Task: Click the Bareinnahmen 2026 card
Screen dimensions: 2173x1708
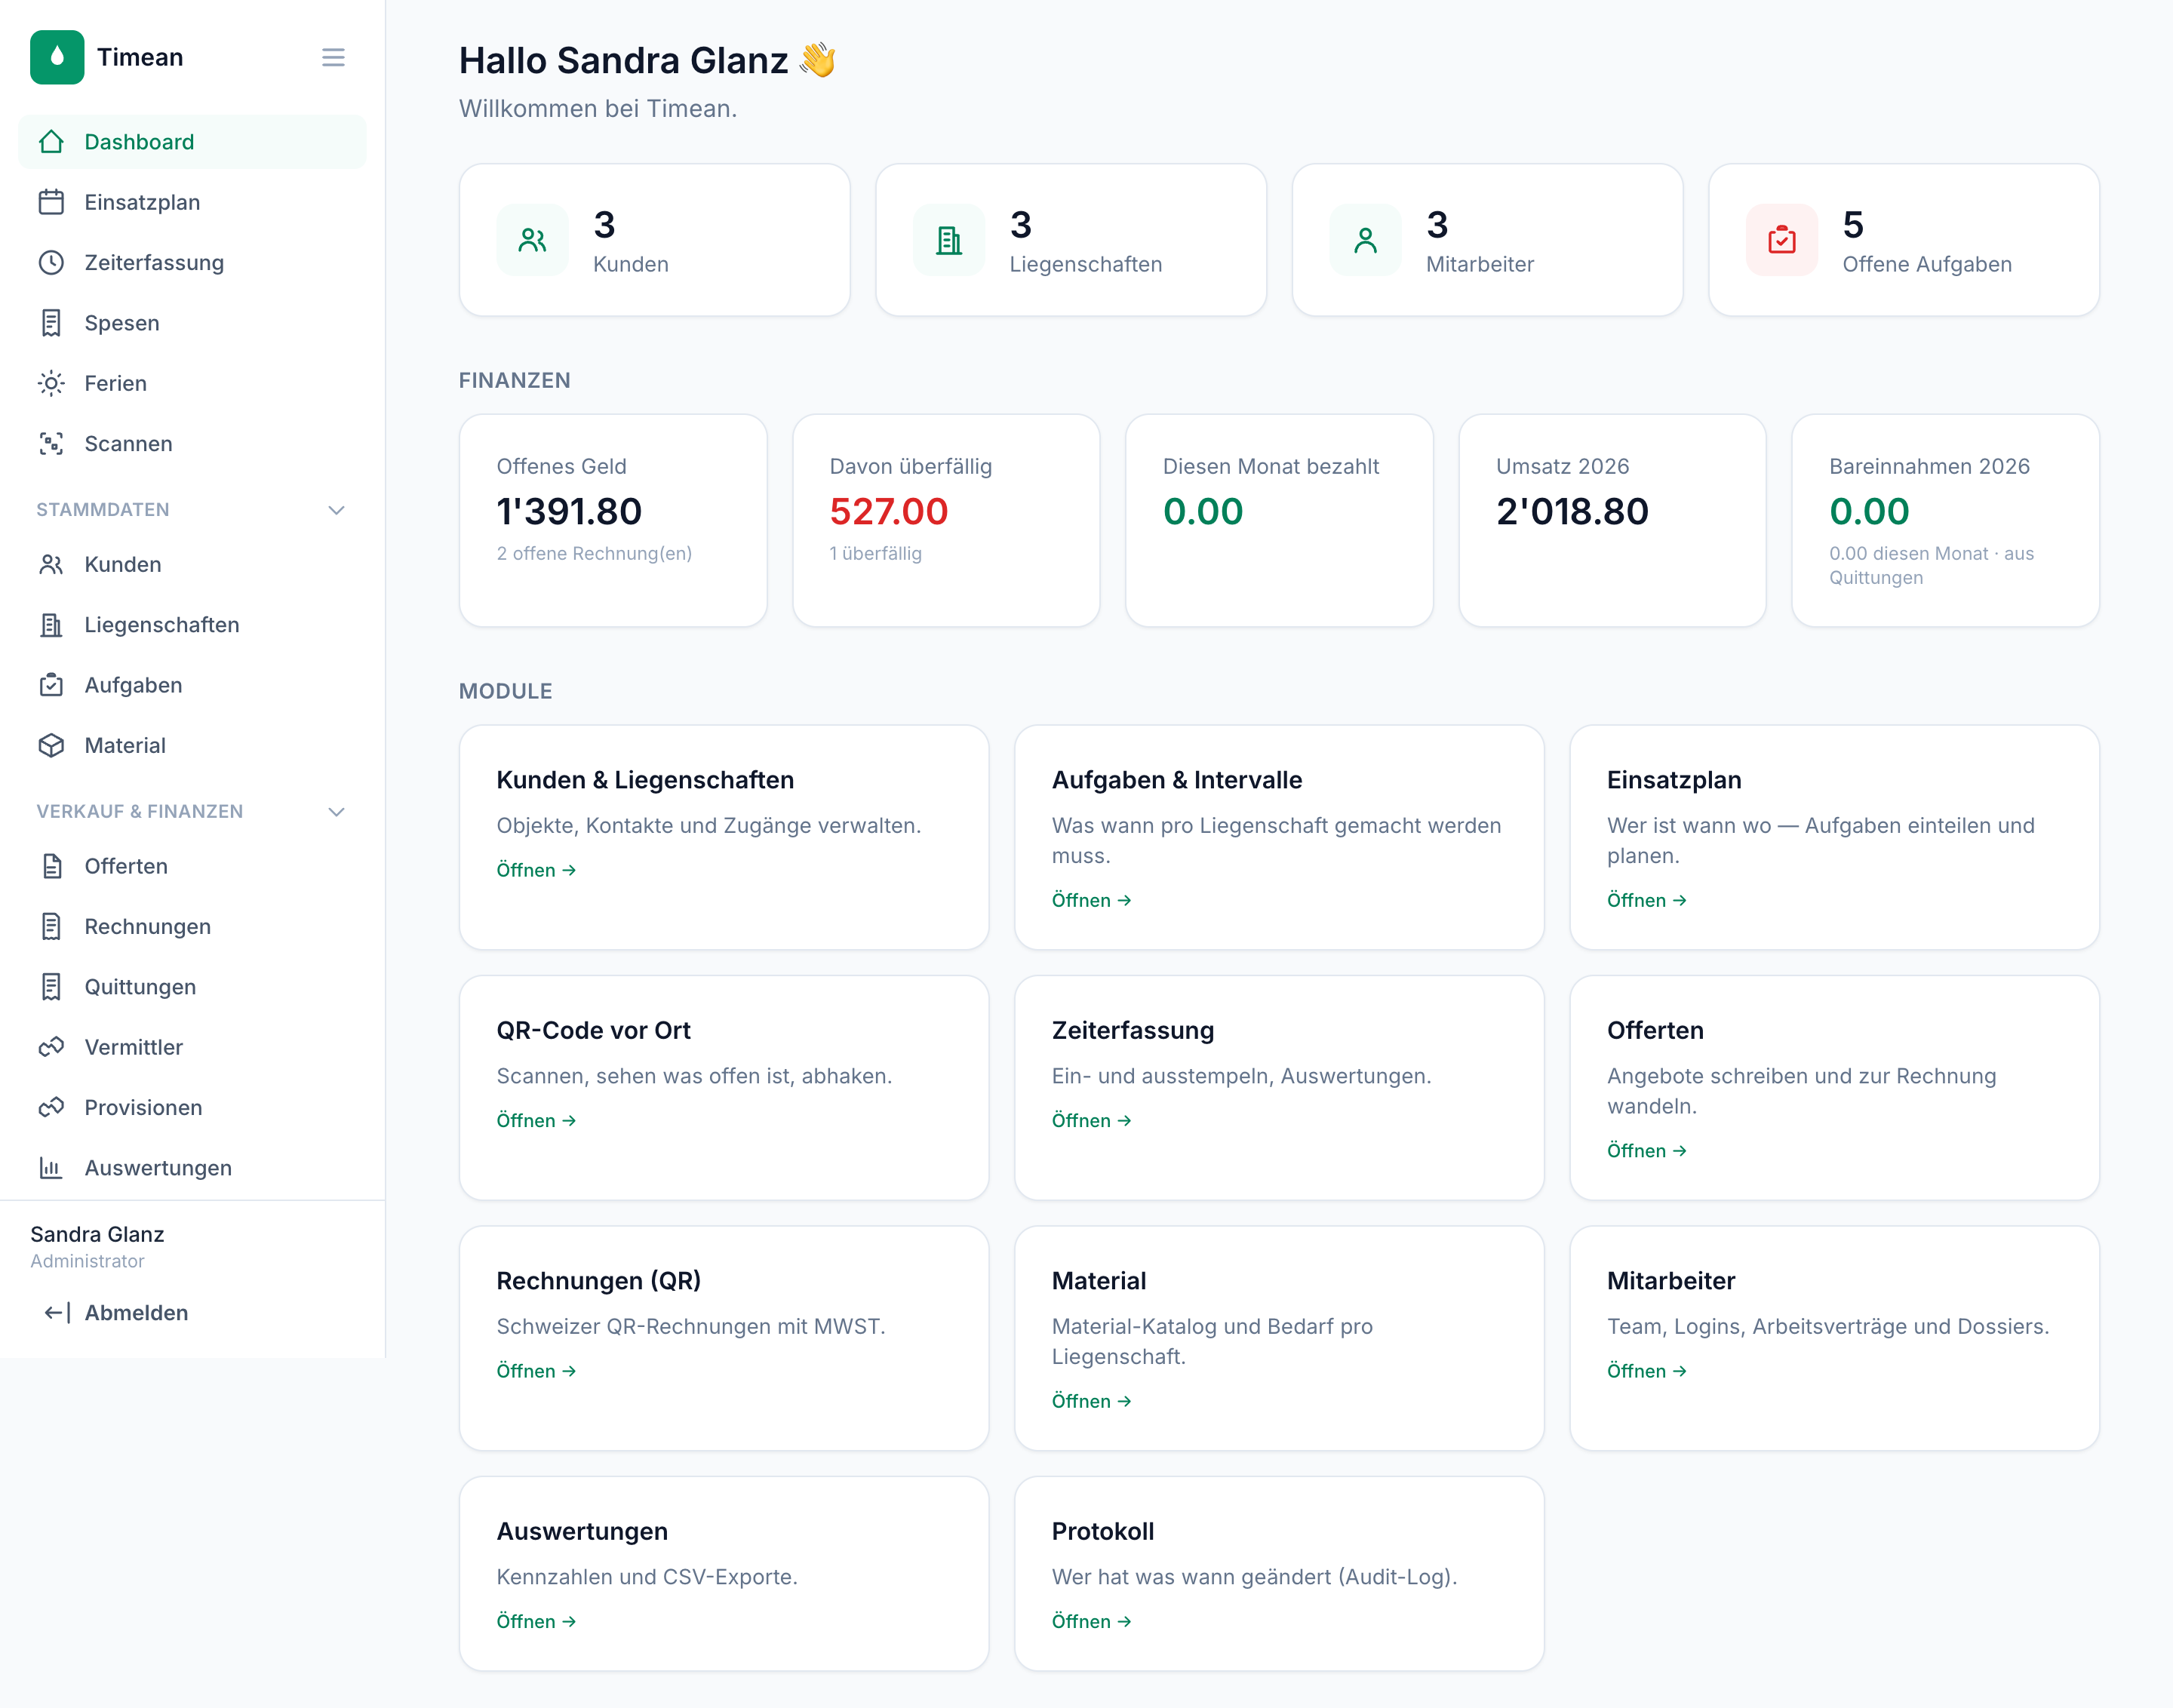Action: (1945, 520)
